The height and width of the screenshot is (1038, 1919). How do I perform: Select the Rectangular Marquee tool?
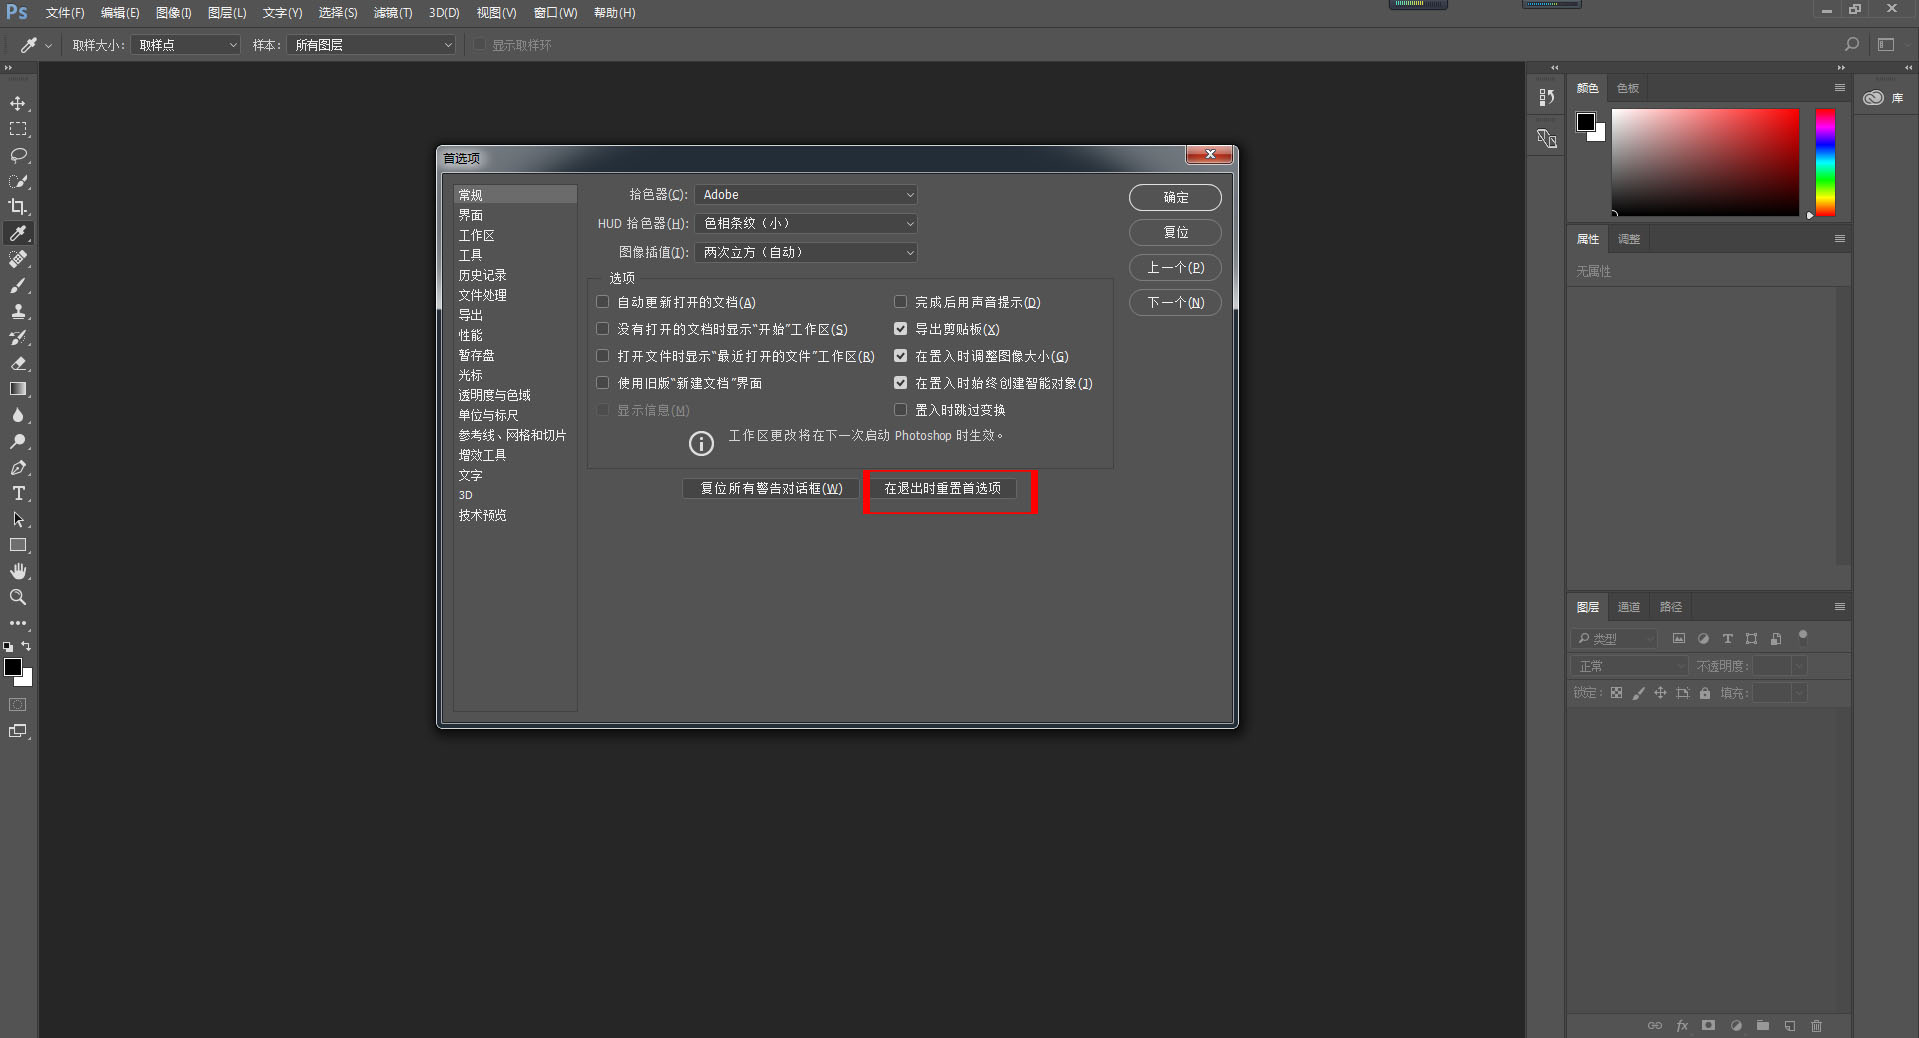(x=18, y=129)
